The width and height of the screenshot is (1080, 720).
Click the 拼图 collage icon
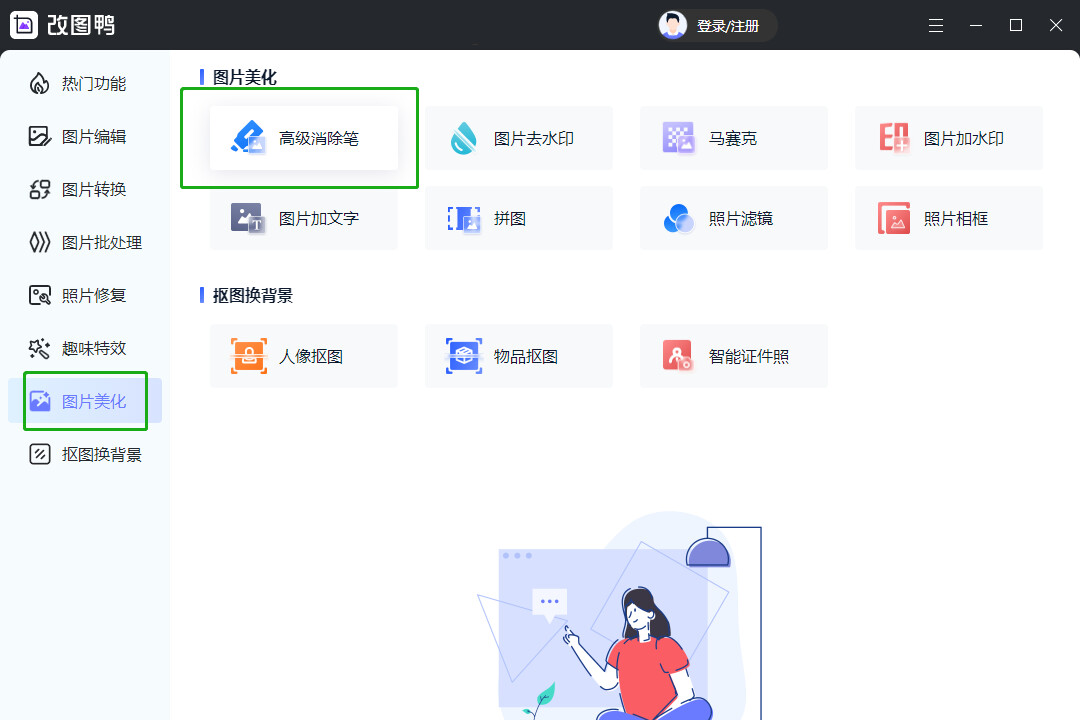point(464,218)
